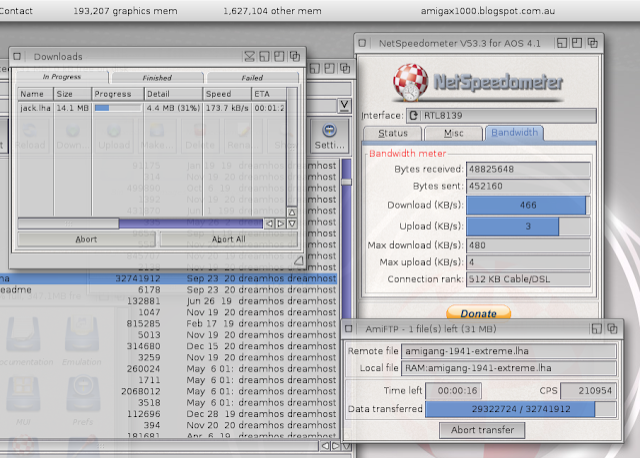Click the interface cycle gadget beside RTL8139
Screen dimensions: 640x458
click(413, 116)
